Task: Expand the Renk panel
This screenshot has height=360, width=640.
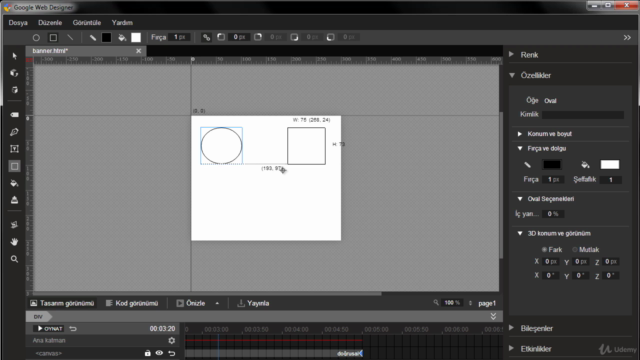Action: [x=511, y=54]
